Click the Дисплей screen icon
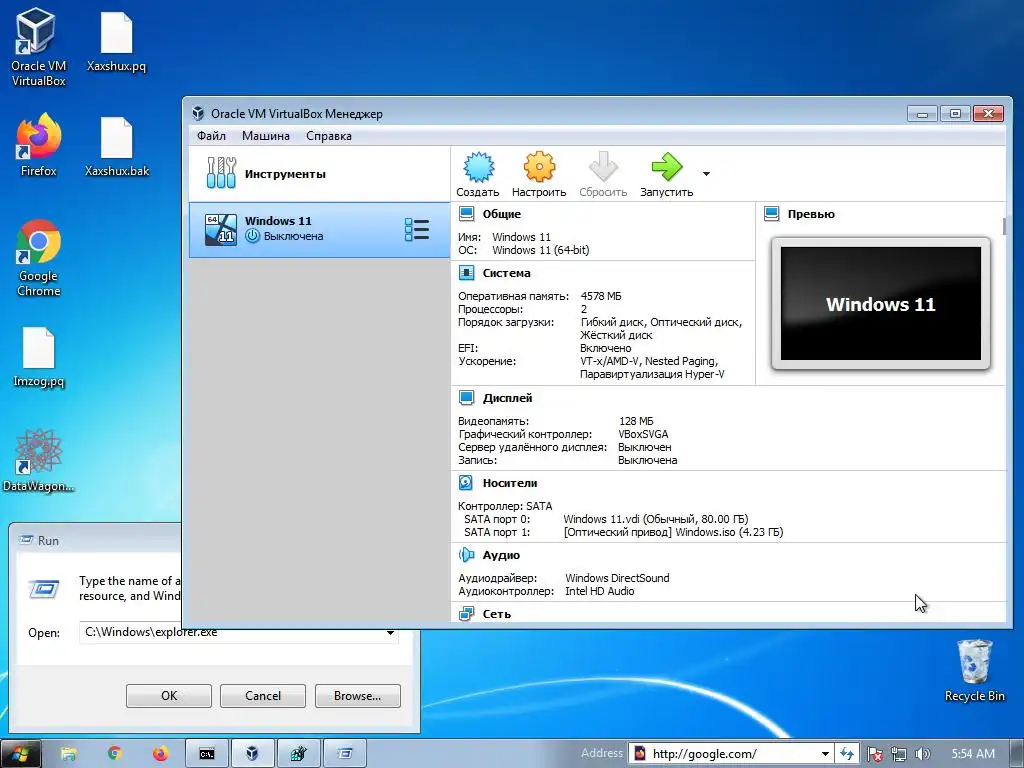This screenshot has height=768, width=1024. tap(466, 398)
